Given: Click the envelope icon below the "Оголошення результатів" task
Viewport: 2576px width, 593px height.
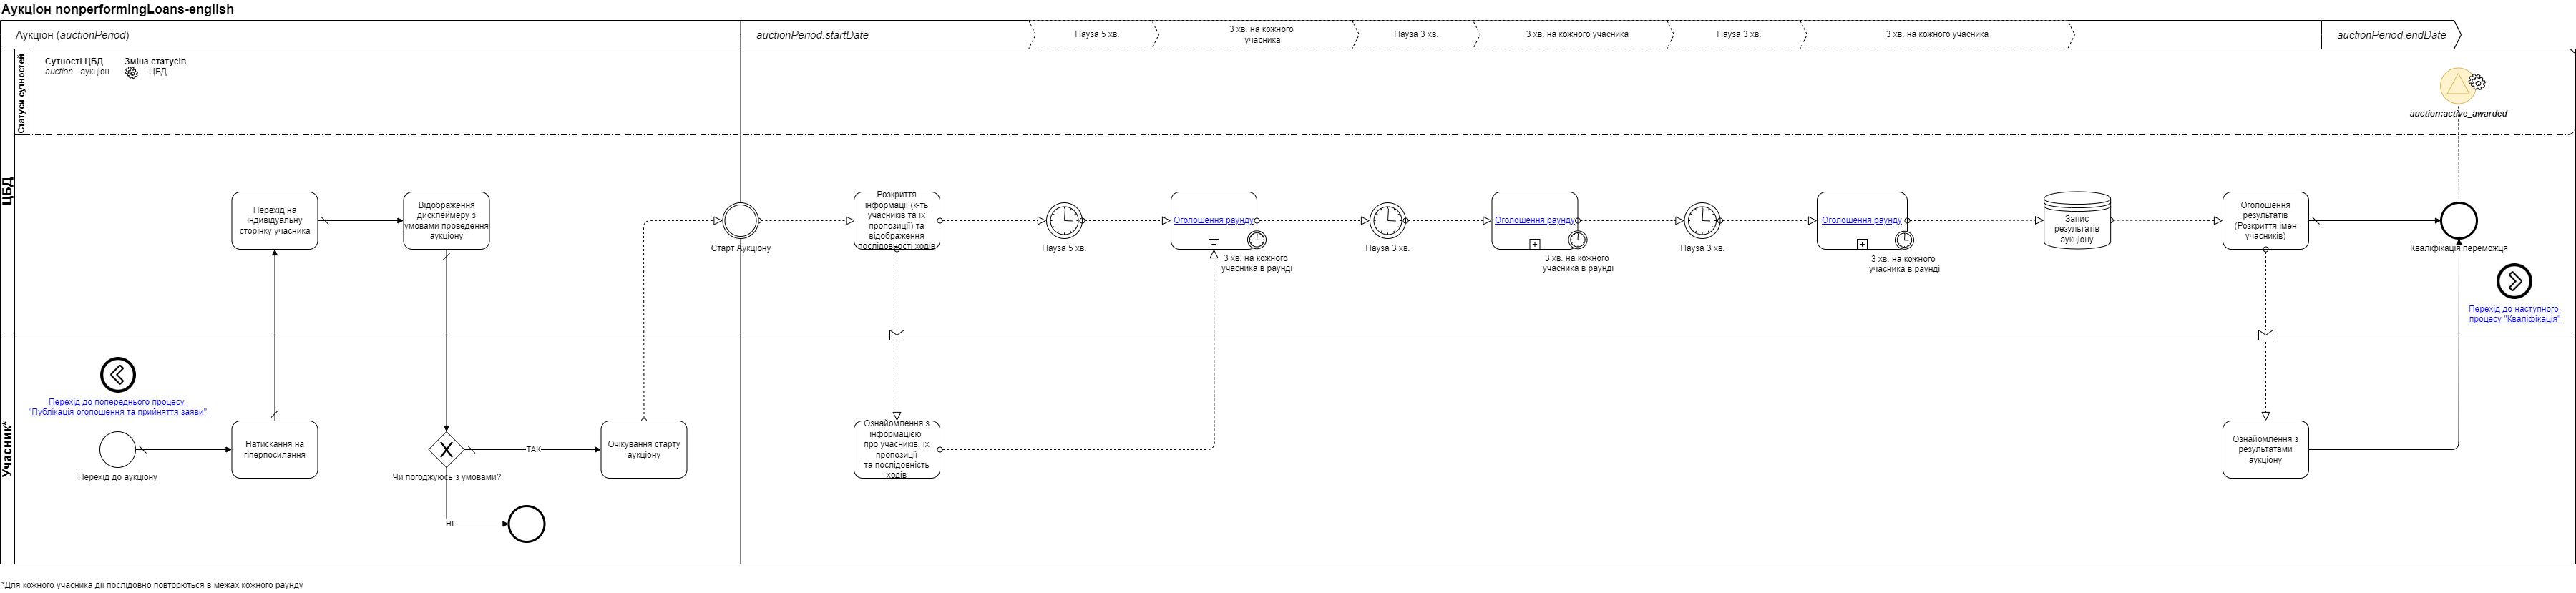Looking at the screenshot, I should [x=2266, y=335].
